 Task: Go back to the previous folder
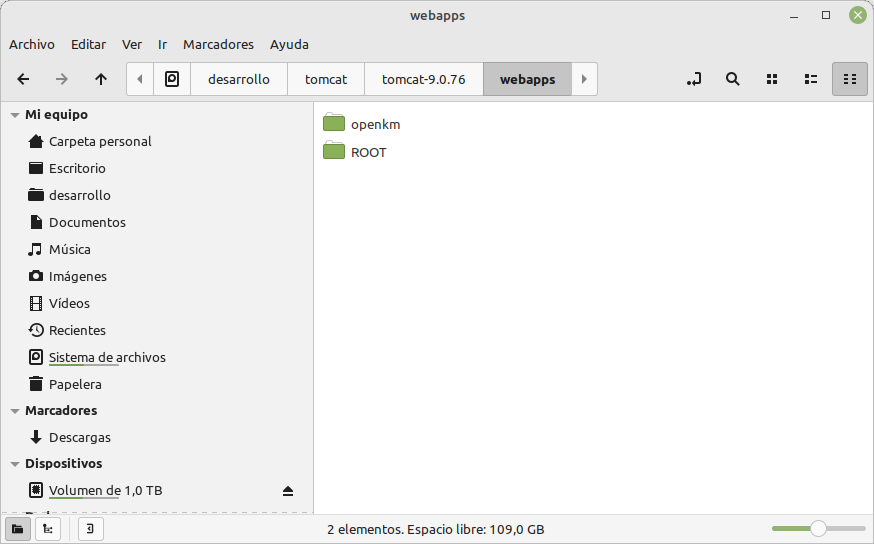coord(24,79)
